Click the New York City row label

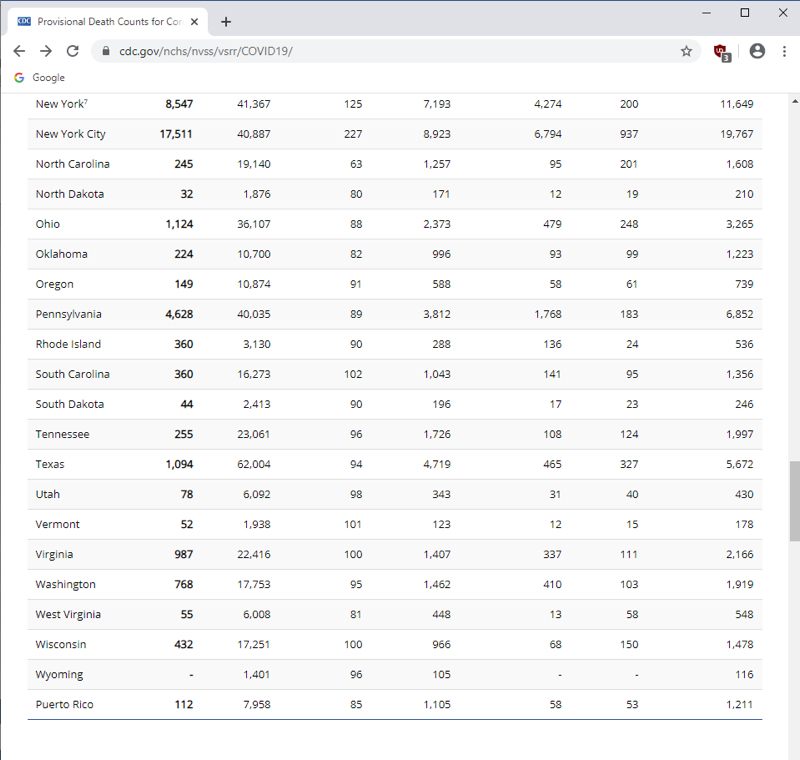70,134
